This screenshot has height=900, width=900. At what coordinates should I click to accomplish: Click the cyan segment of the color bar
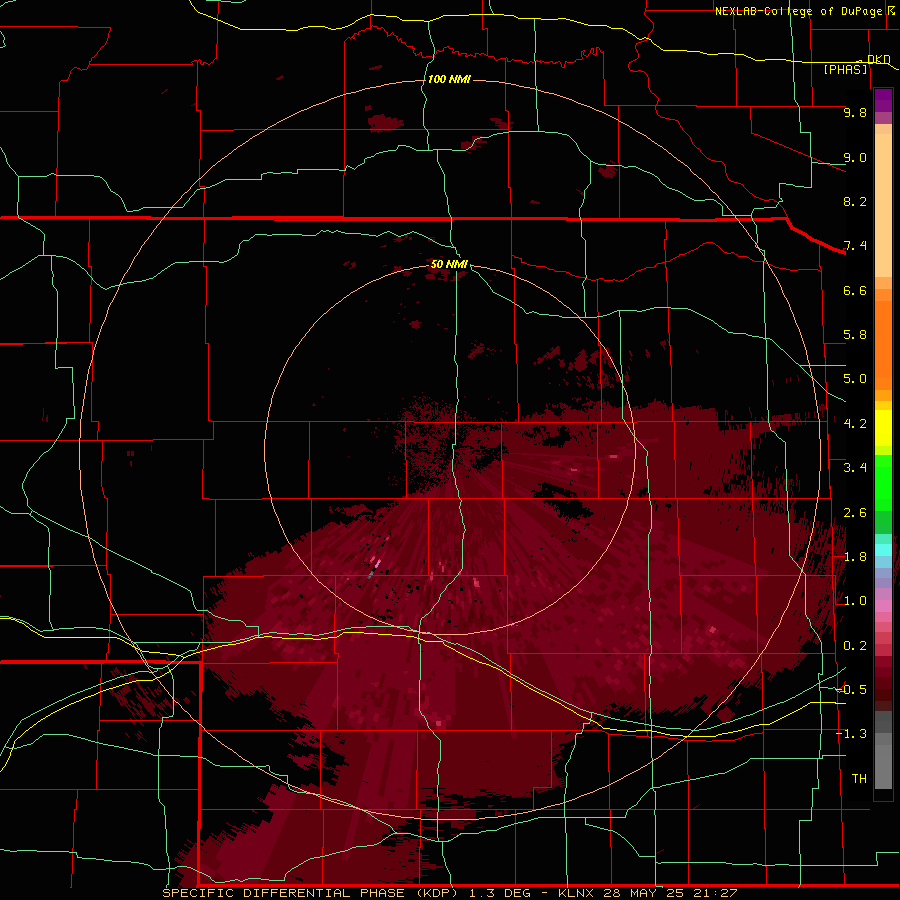point(883,549)
